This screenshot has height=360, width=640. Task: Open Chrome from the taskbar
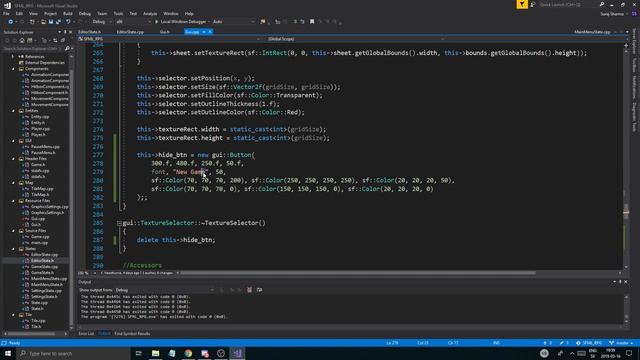[188, 353]
